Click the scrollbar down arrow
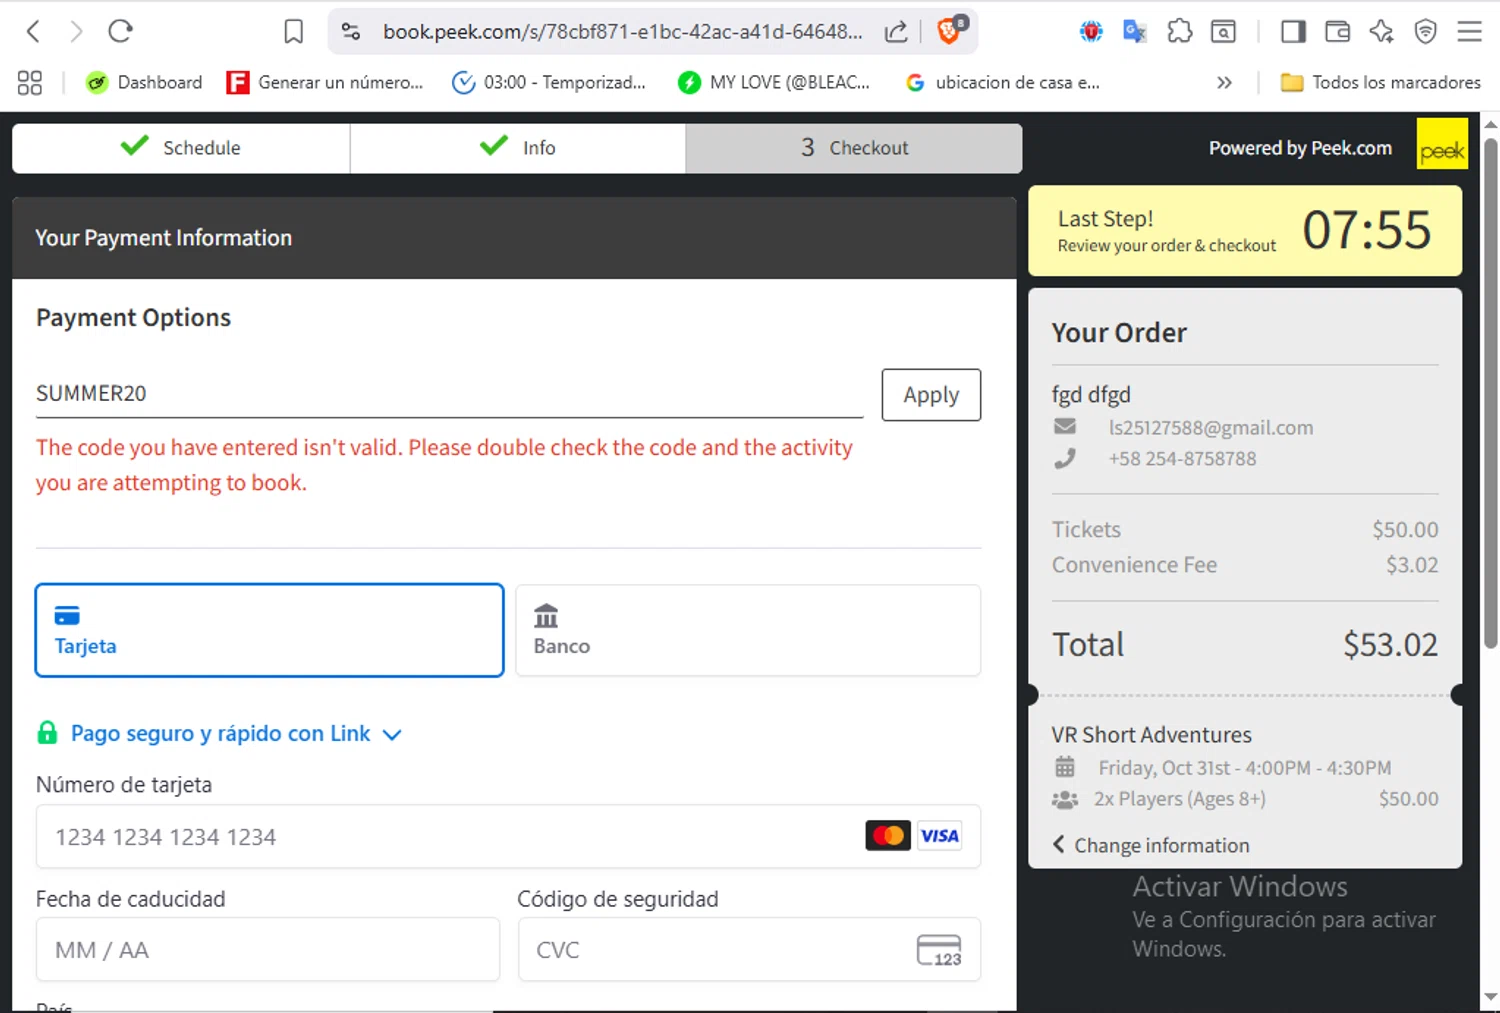Image resolution: width=1500 pixels, height=1013 pixels. [x=1490, y=997]
